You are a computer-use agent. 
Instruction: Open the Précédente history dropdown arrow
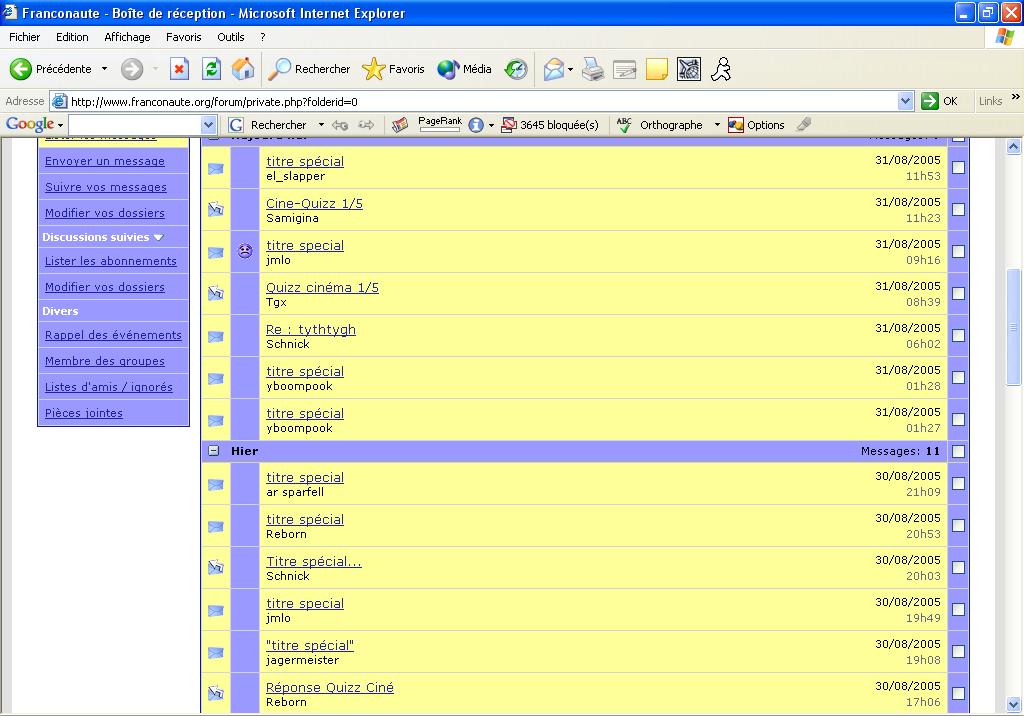[x=104, y=69]
